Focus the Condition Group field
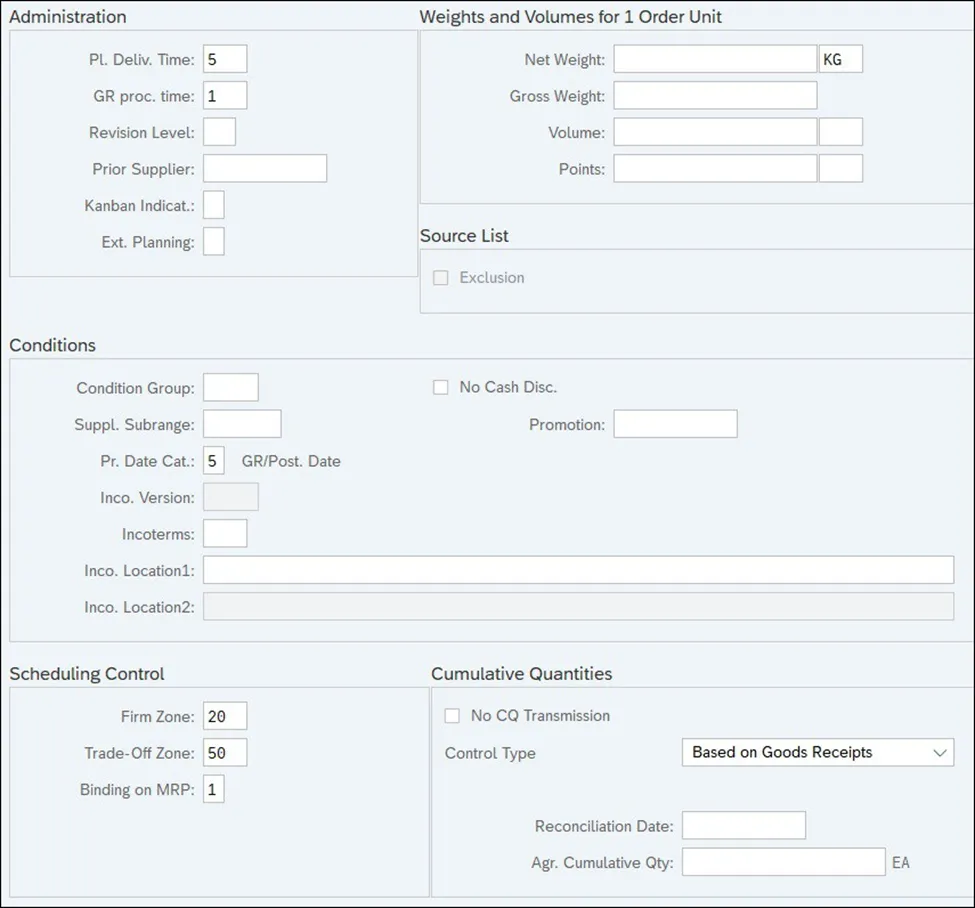975x908 pixels. coord(230,388)
